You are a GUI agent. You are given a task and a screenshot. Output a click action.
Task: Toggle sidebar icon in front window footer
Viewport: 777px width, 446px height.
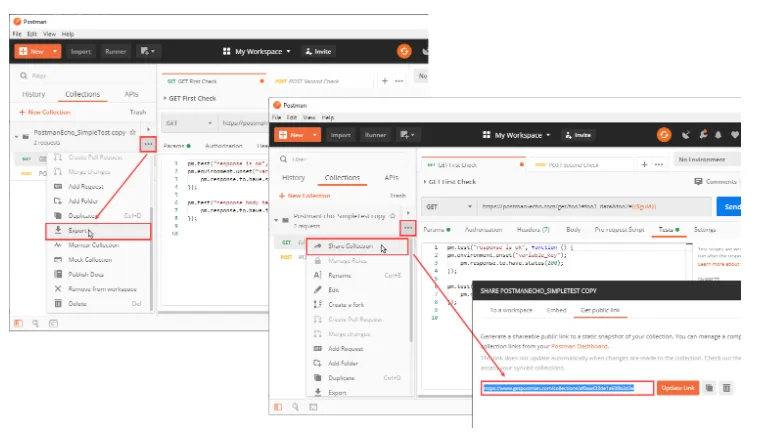tap(278, 407)
